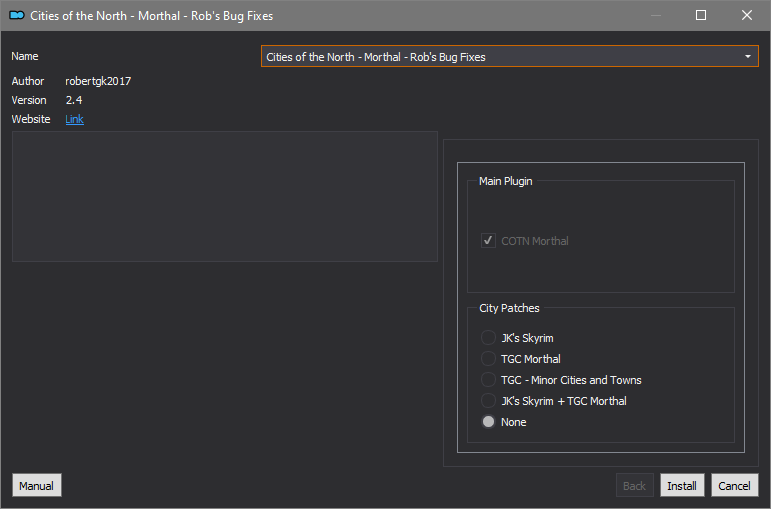Viewport: 771px width, 509px height.
Task: Click the empty description image area
Action: (225, 196)
